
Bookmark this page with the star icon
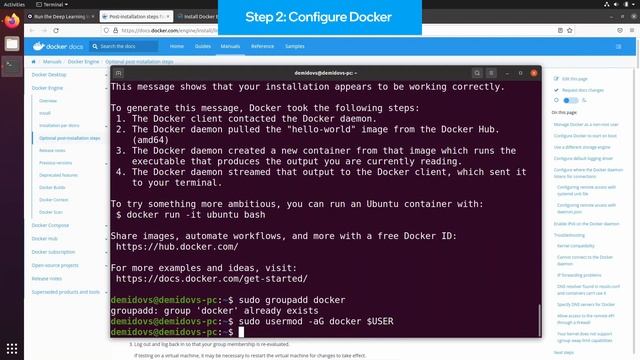tap(570, 30)
